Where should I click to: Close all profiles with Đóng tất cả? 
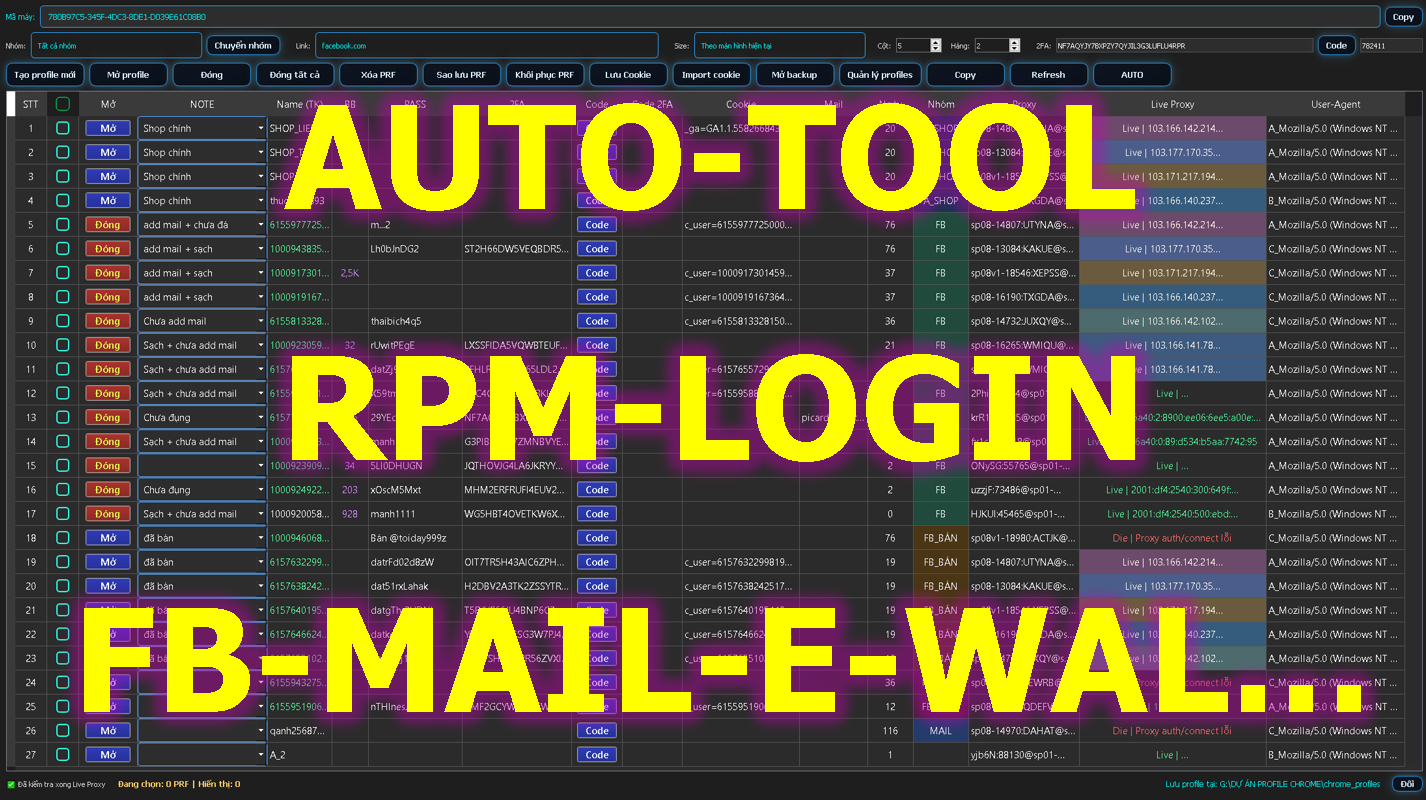(x=295, y=75)
